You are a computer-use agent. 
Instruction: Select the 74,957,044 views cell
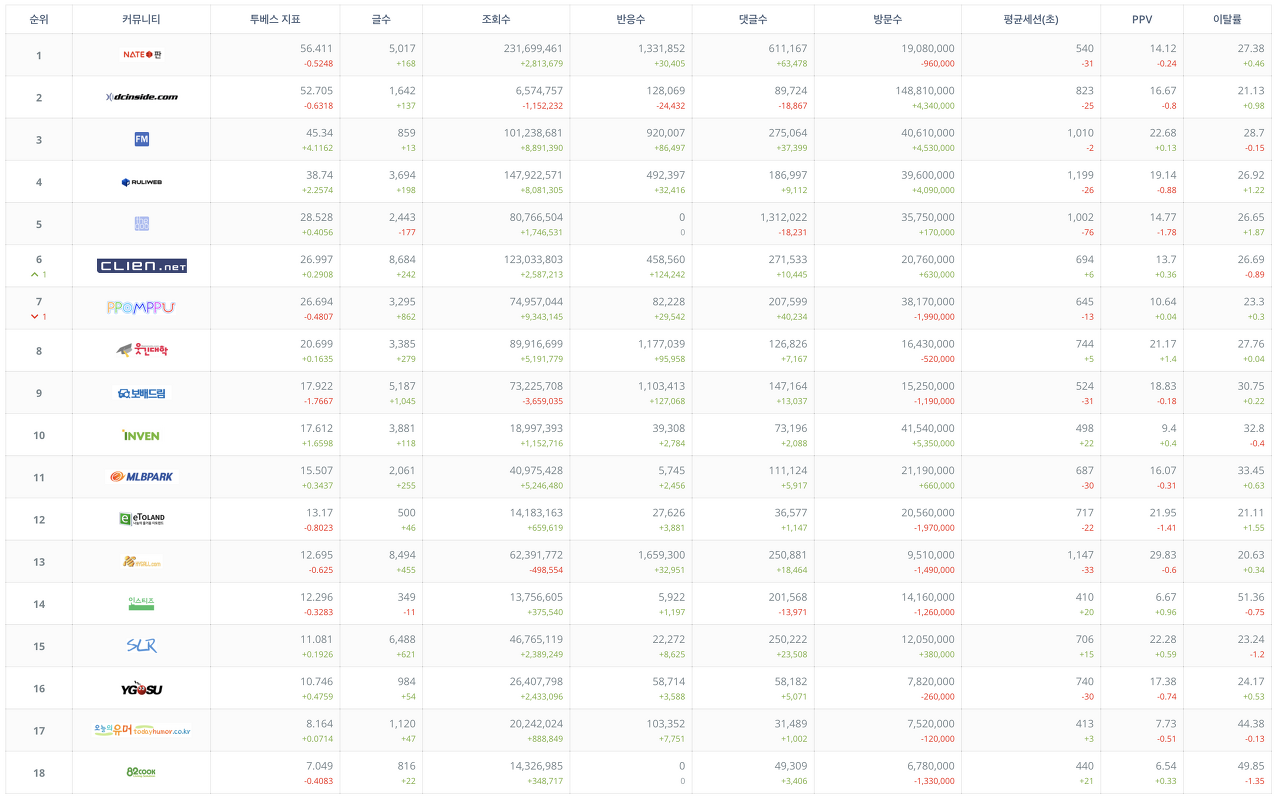[x=536, y=301]
